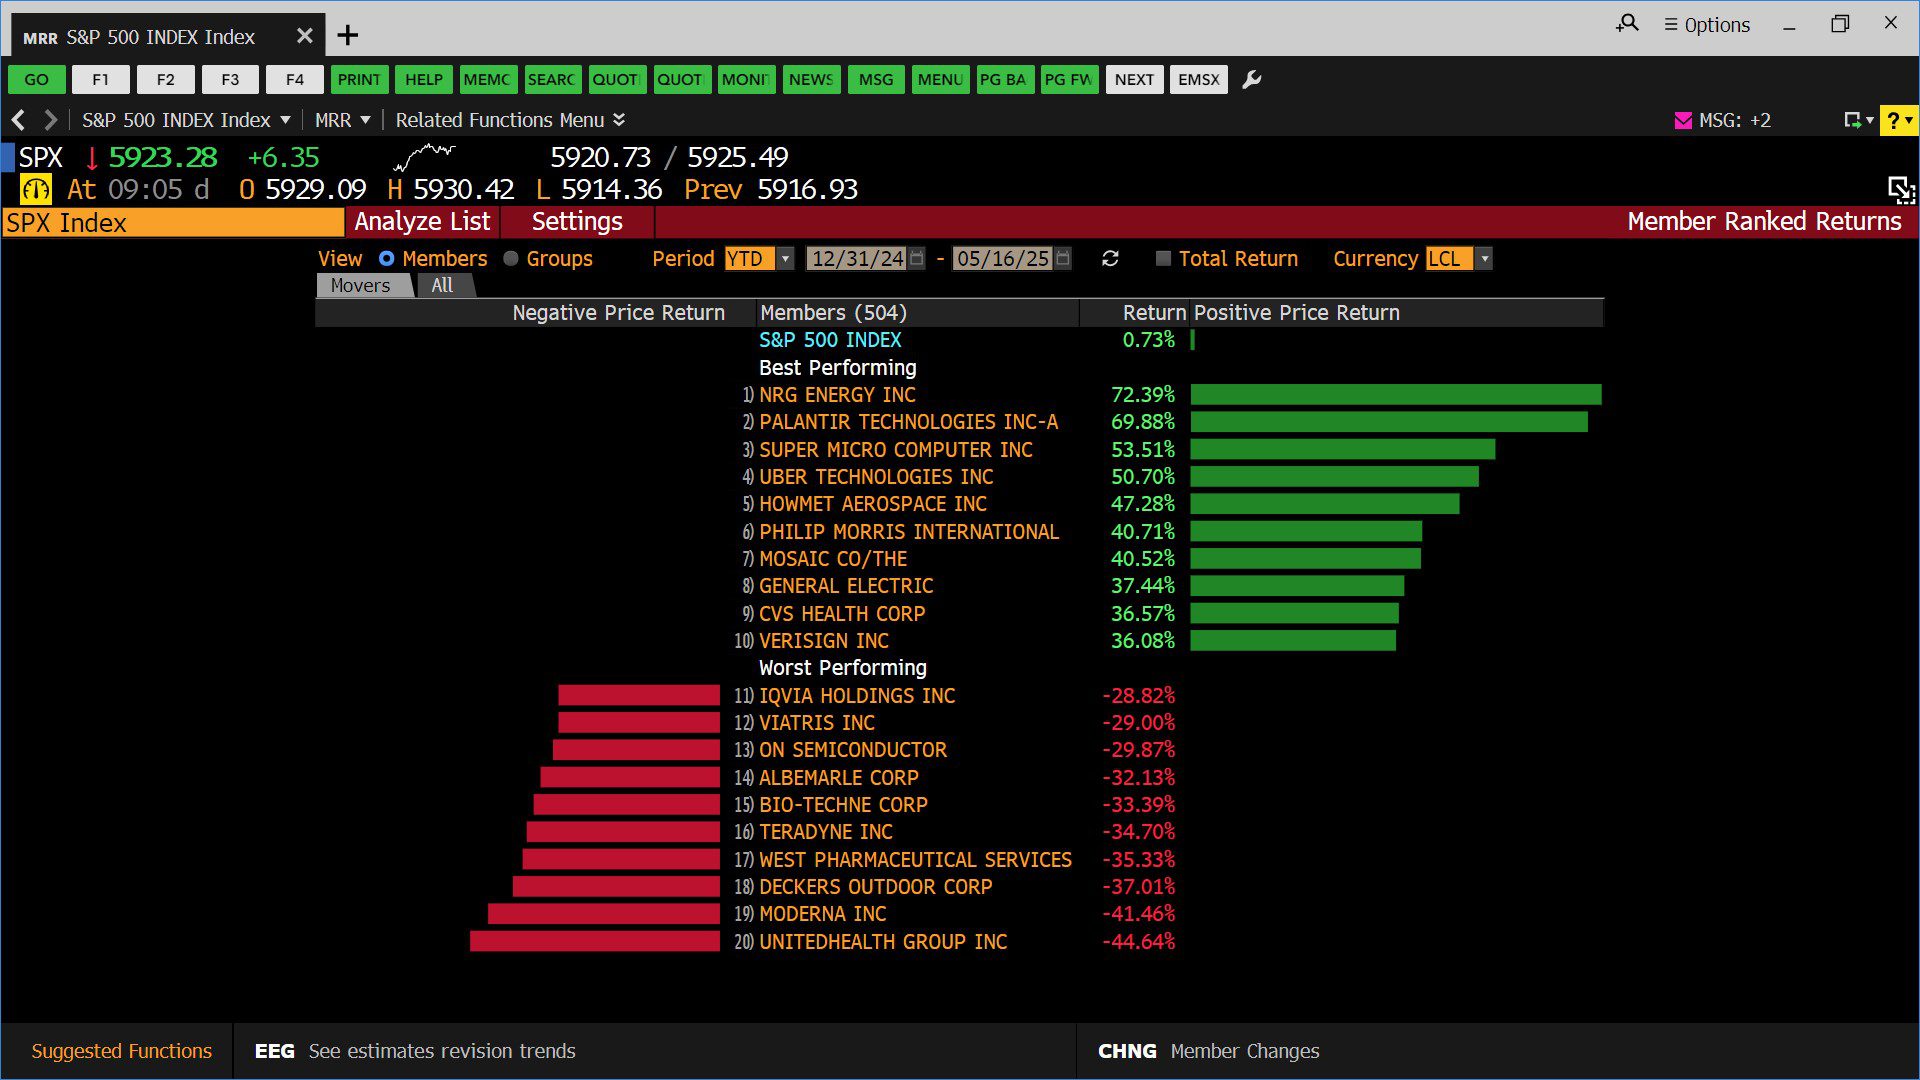Viewport: 1920px width, 1080px height.
Task: Open NRG ENERGY INC member link
Action: point(837,395)
